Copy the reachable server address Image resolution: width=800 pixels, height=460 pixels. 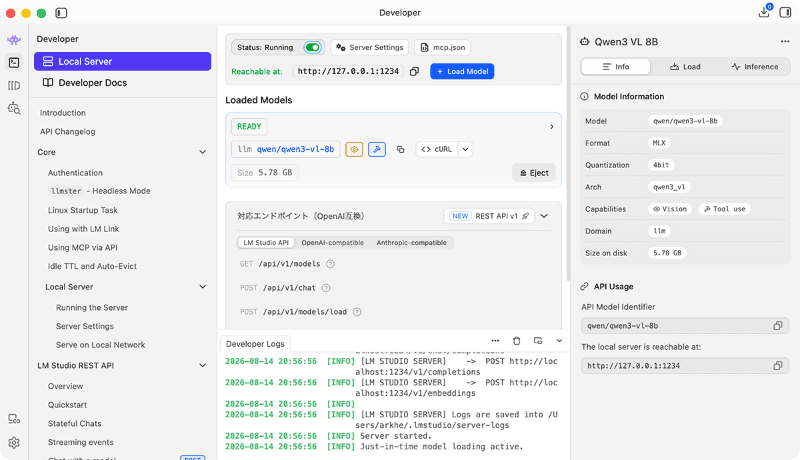coord(414,71)
